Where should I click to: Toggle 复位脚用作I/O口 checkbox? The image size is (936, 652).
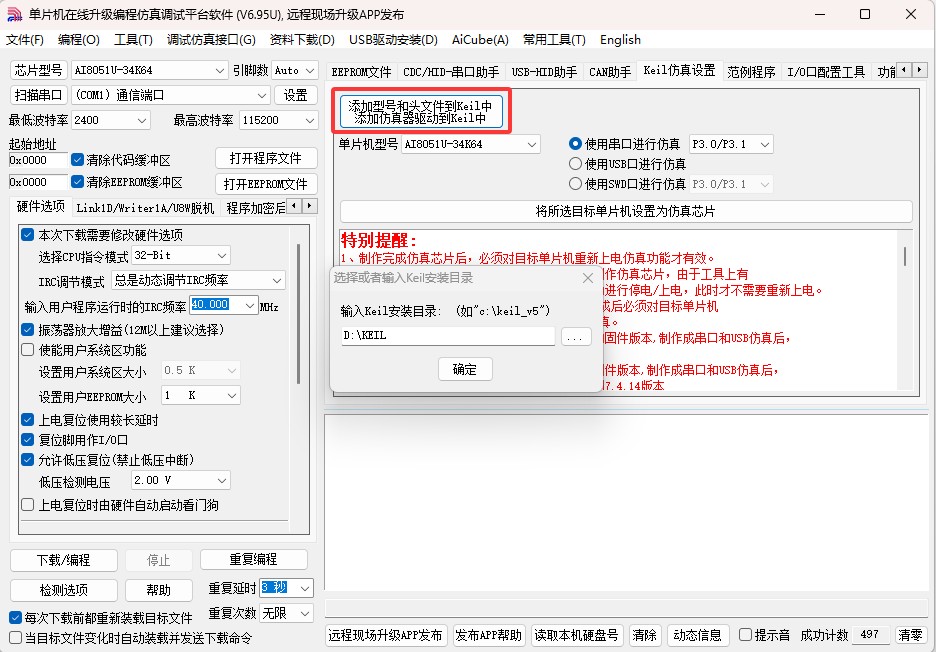pos(27,440)
